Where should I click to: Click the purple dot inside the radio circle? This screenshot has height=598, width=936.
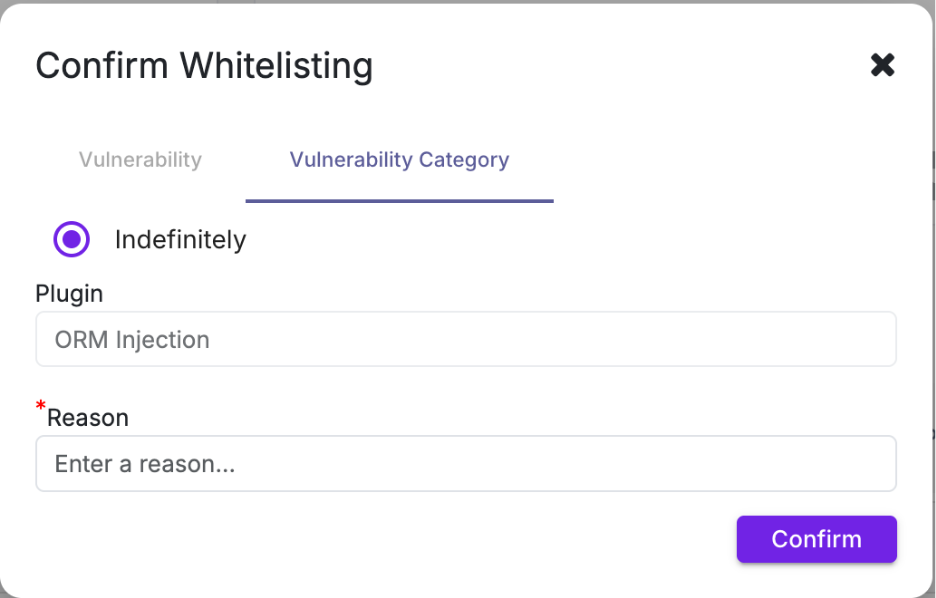72,240
